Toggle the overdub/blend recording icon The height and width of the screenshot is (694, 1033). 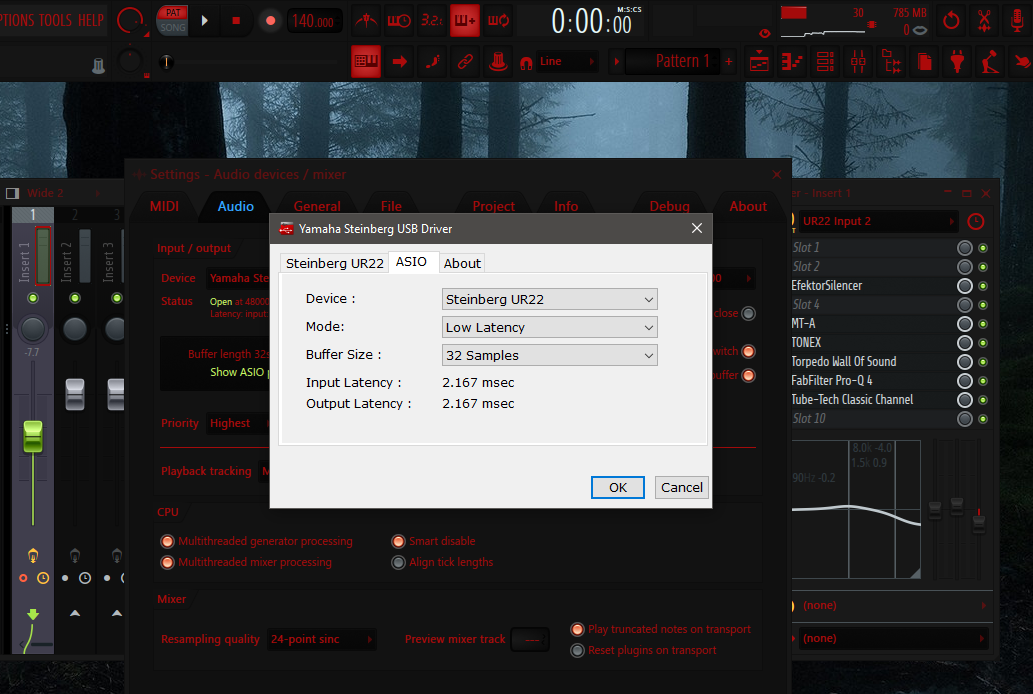[464, 20]
